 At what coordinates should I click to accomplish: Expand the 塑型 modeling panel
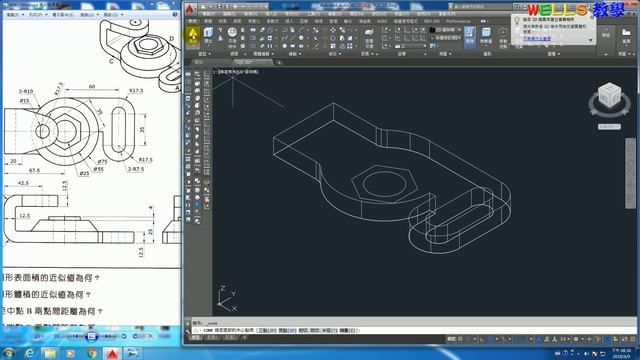[x=204, y=54]
